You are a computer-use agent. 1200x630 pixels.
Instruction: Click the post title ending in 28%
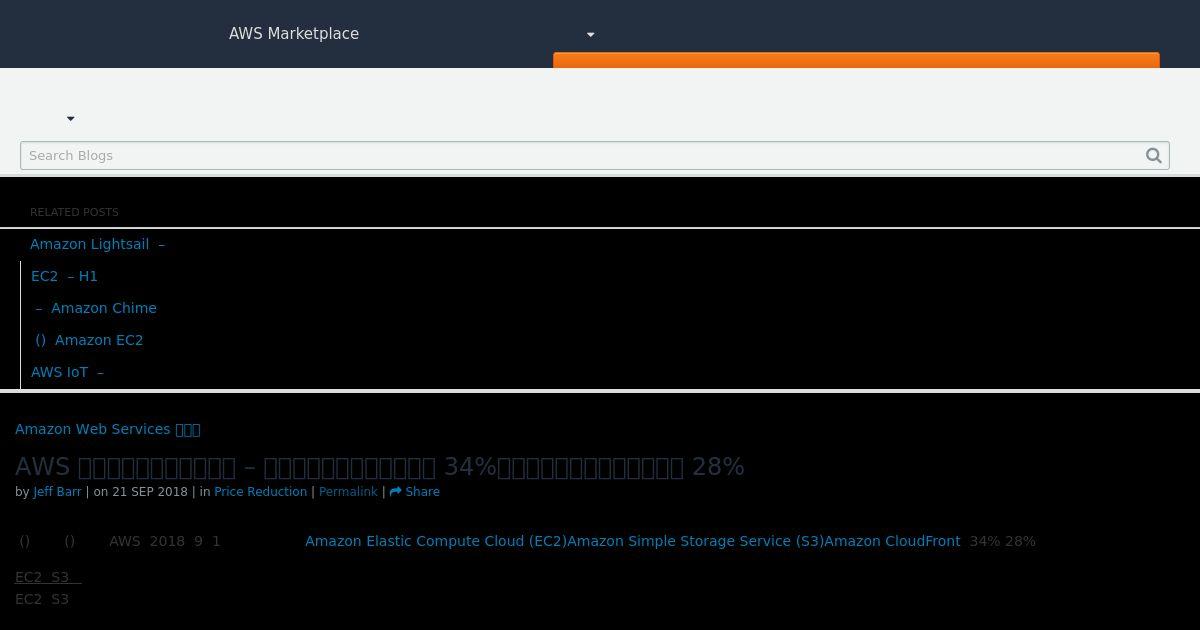[380, 467]
